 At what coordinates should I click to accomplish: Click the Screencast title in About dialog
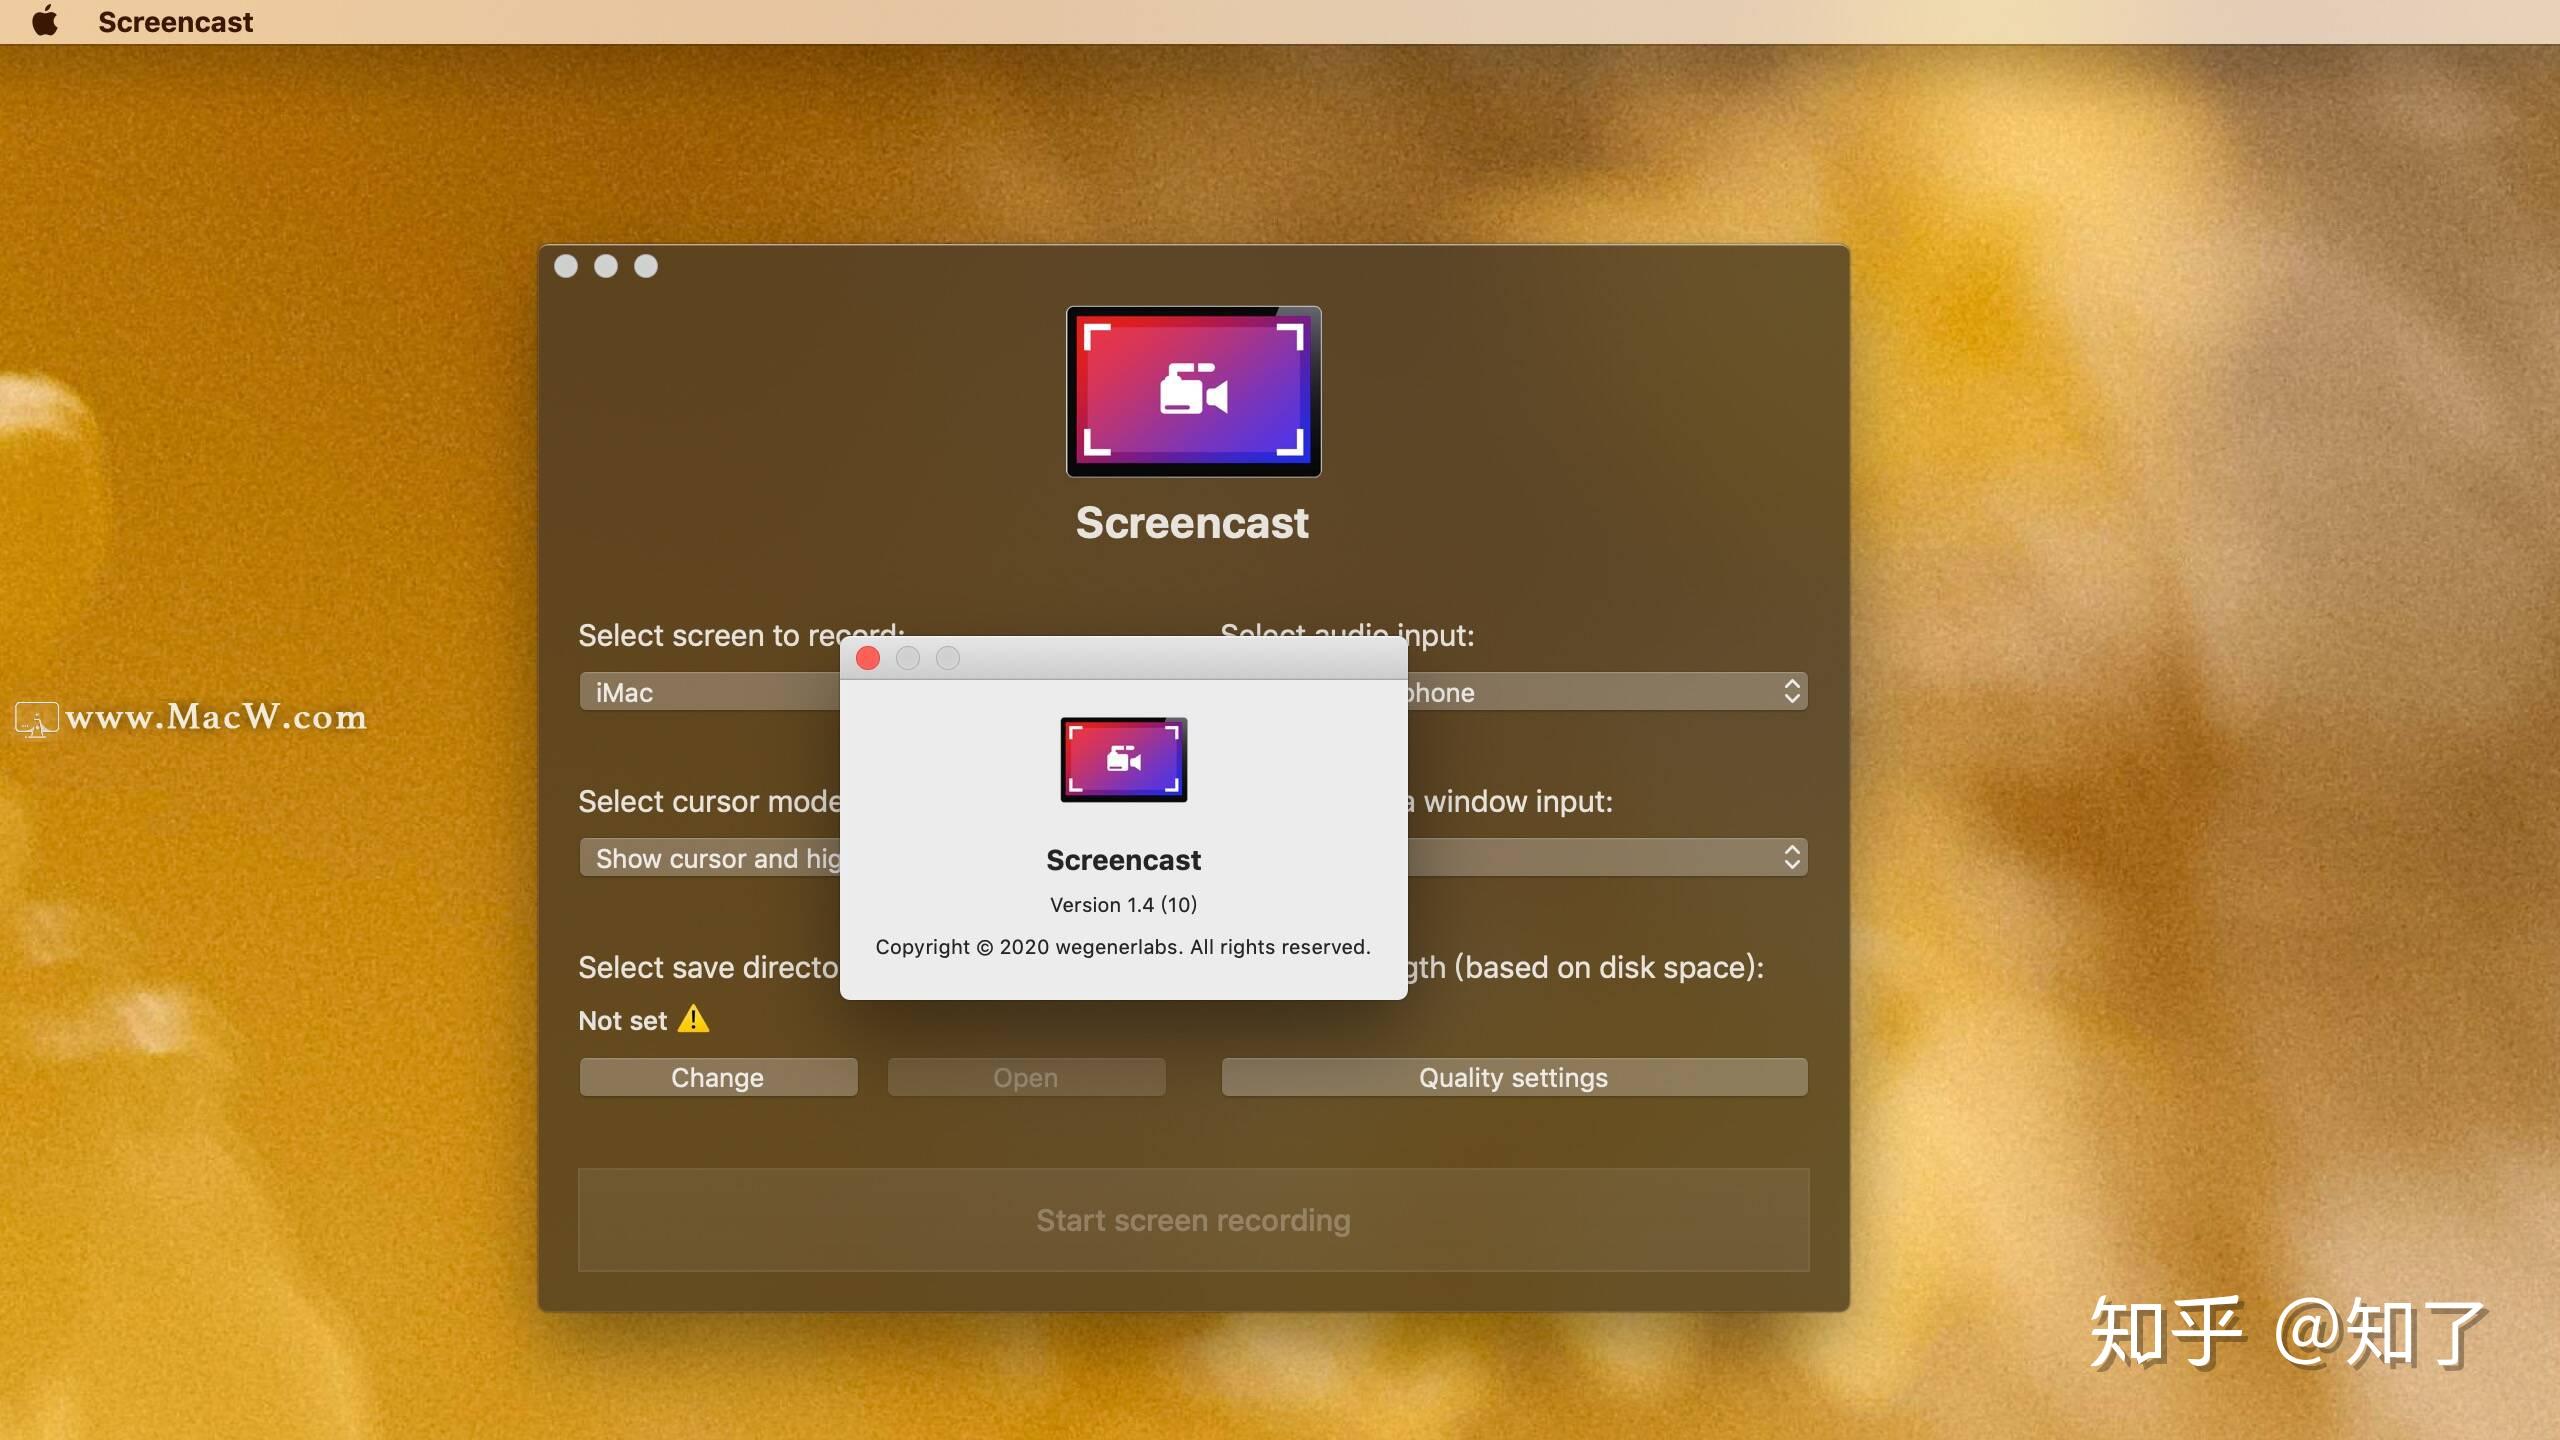(x=1123, y=860)
